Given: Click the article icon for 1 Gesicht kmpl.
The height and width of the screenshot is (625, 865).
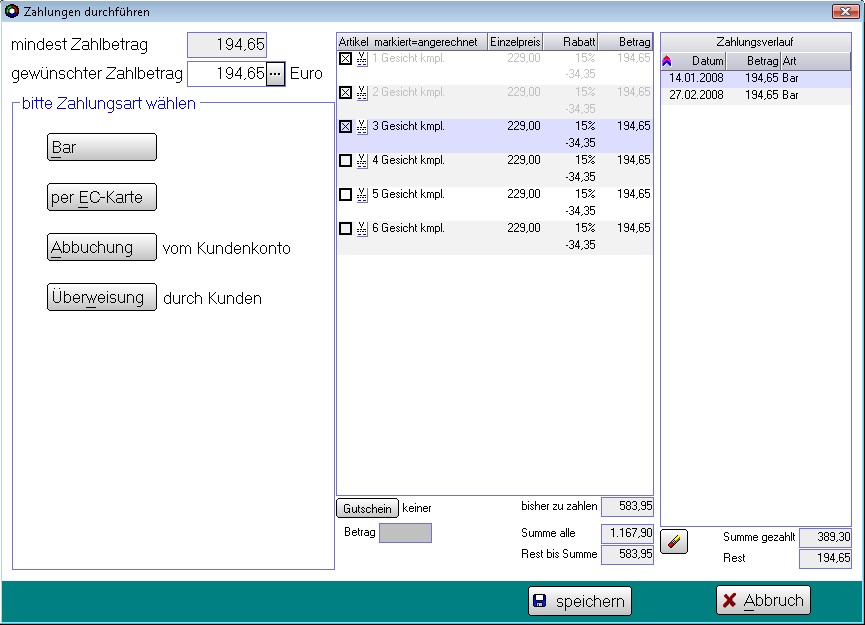Looking at the screenshot, I should pos(362,59).
